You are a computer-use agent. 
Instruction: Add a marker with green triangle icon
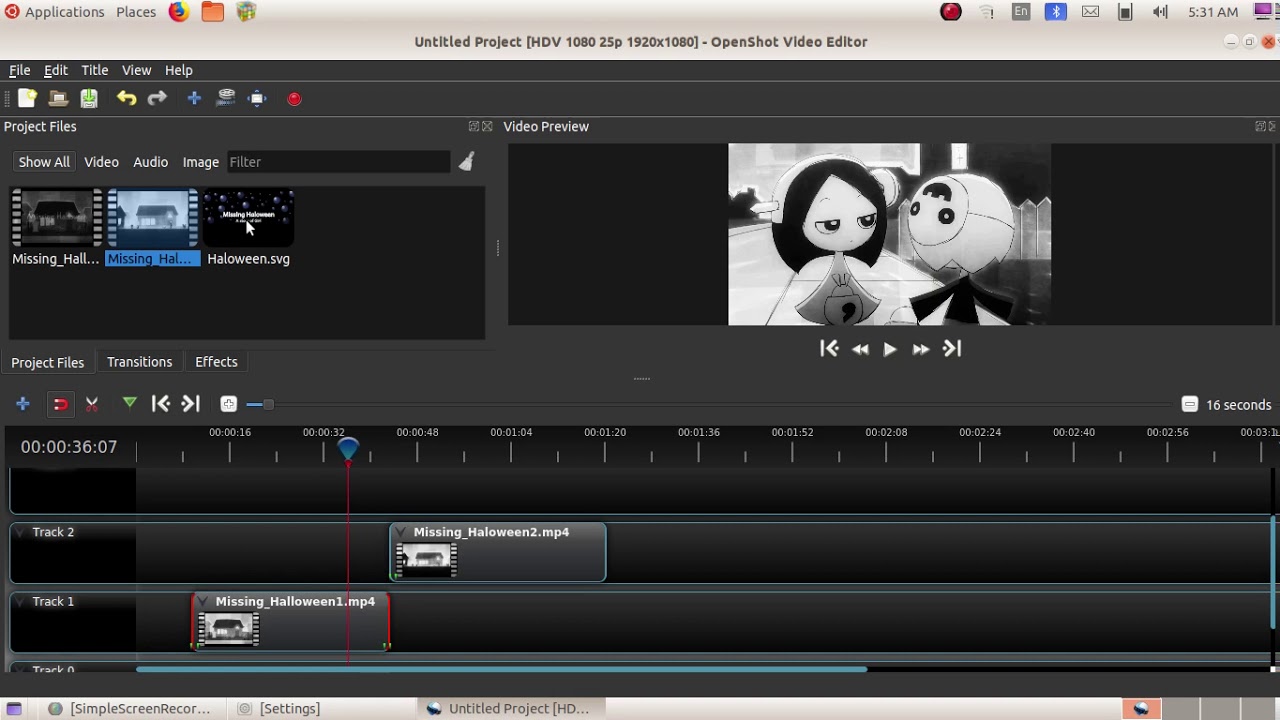click(129, 403)
